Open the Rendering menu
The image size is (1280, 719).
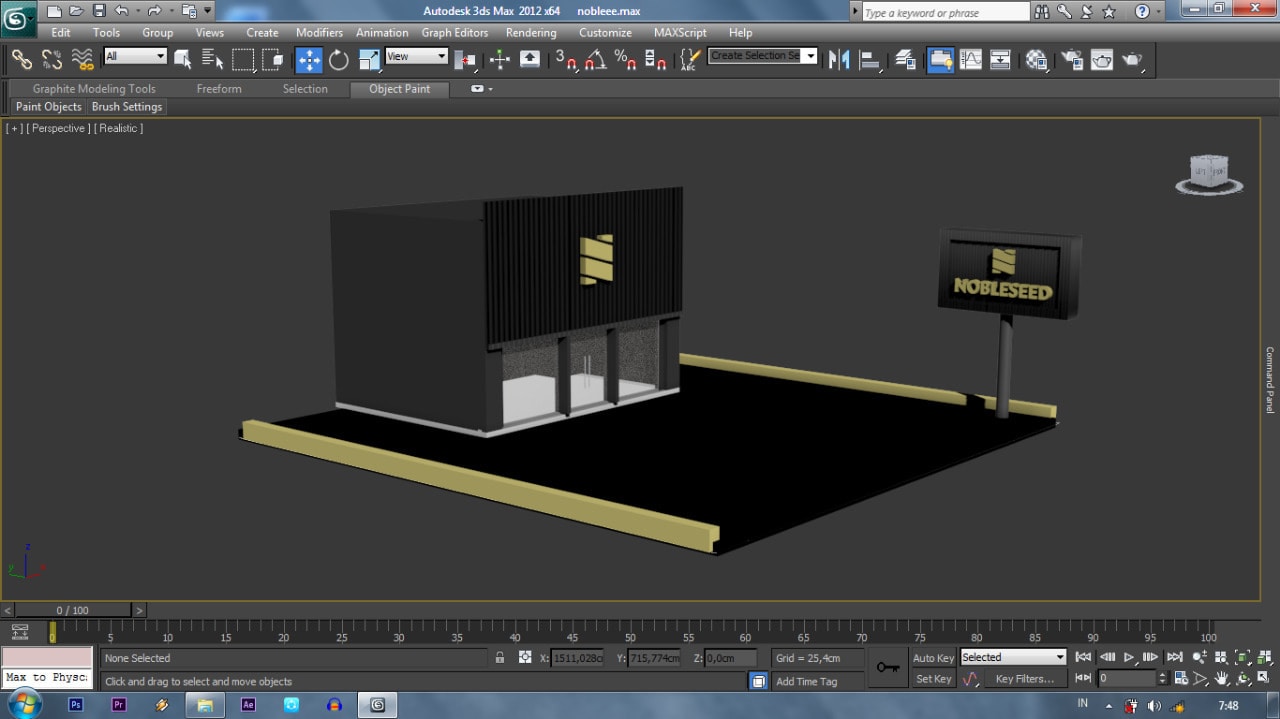(530, 33)
